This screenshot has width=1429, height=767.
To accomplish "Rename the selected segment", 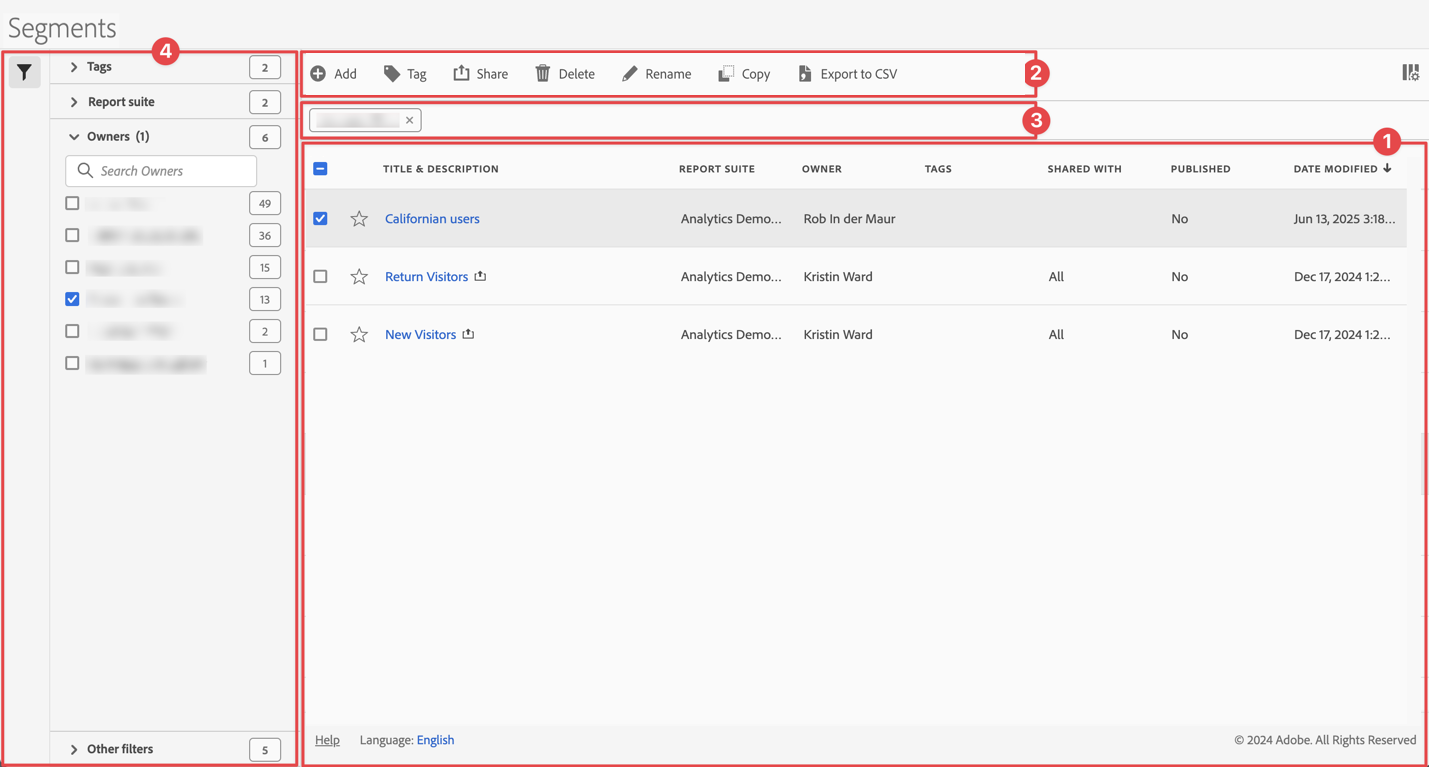I will pos(656,74).
